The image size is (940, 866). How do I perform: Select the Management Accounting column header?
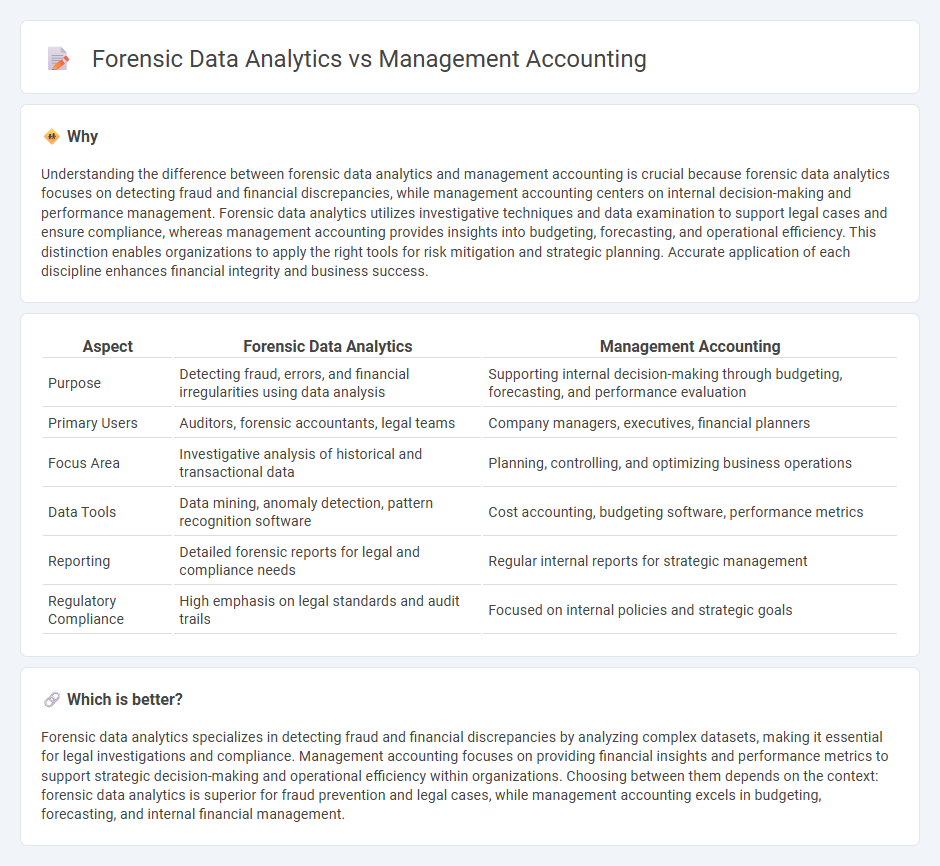point(690,346)
